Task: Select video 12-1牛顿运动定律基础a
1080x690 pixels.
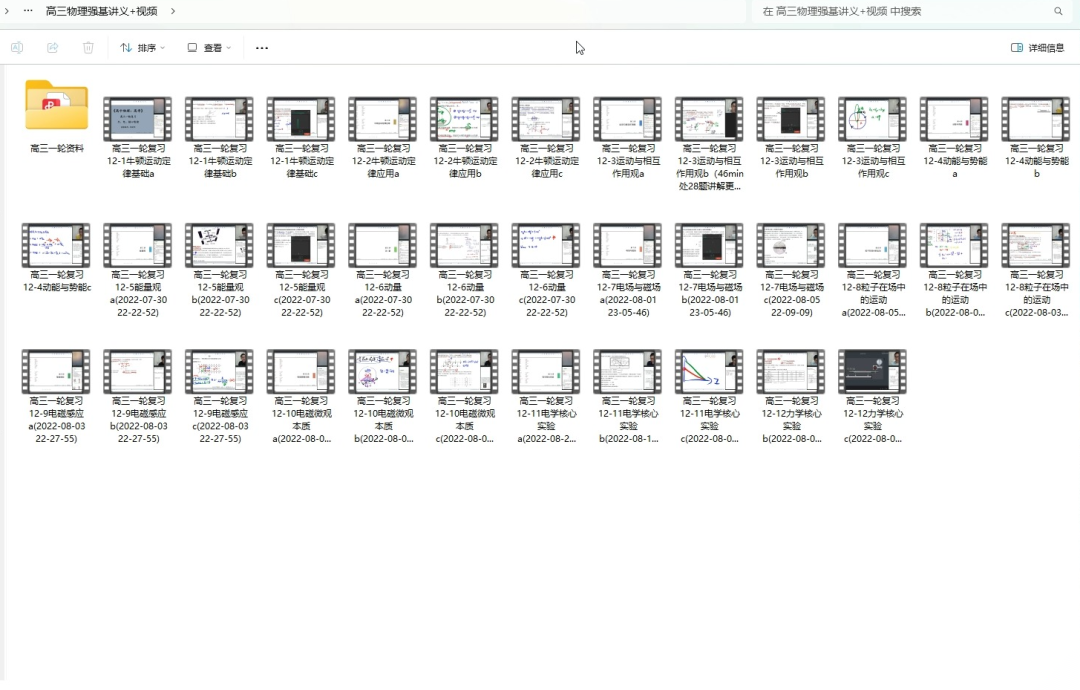Action: (137, 119)
